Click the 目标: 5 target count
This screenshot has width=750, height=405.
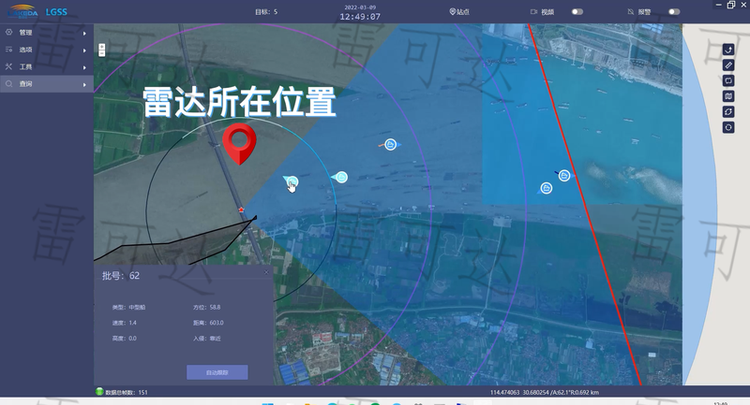coord(266,11)
